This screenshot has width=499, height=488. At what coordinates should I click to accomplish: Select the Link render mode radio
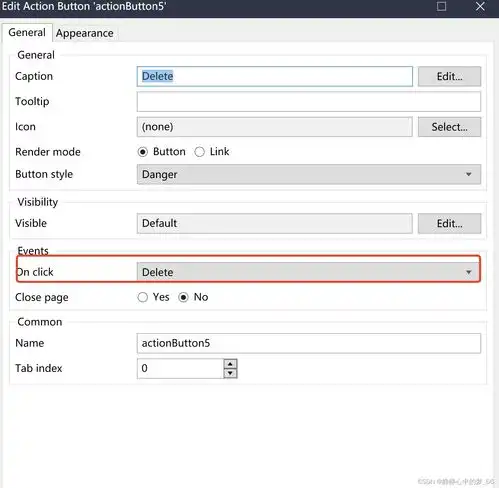point(199,152)
